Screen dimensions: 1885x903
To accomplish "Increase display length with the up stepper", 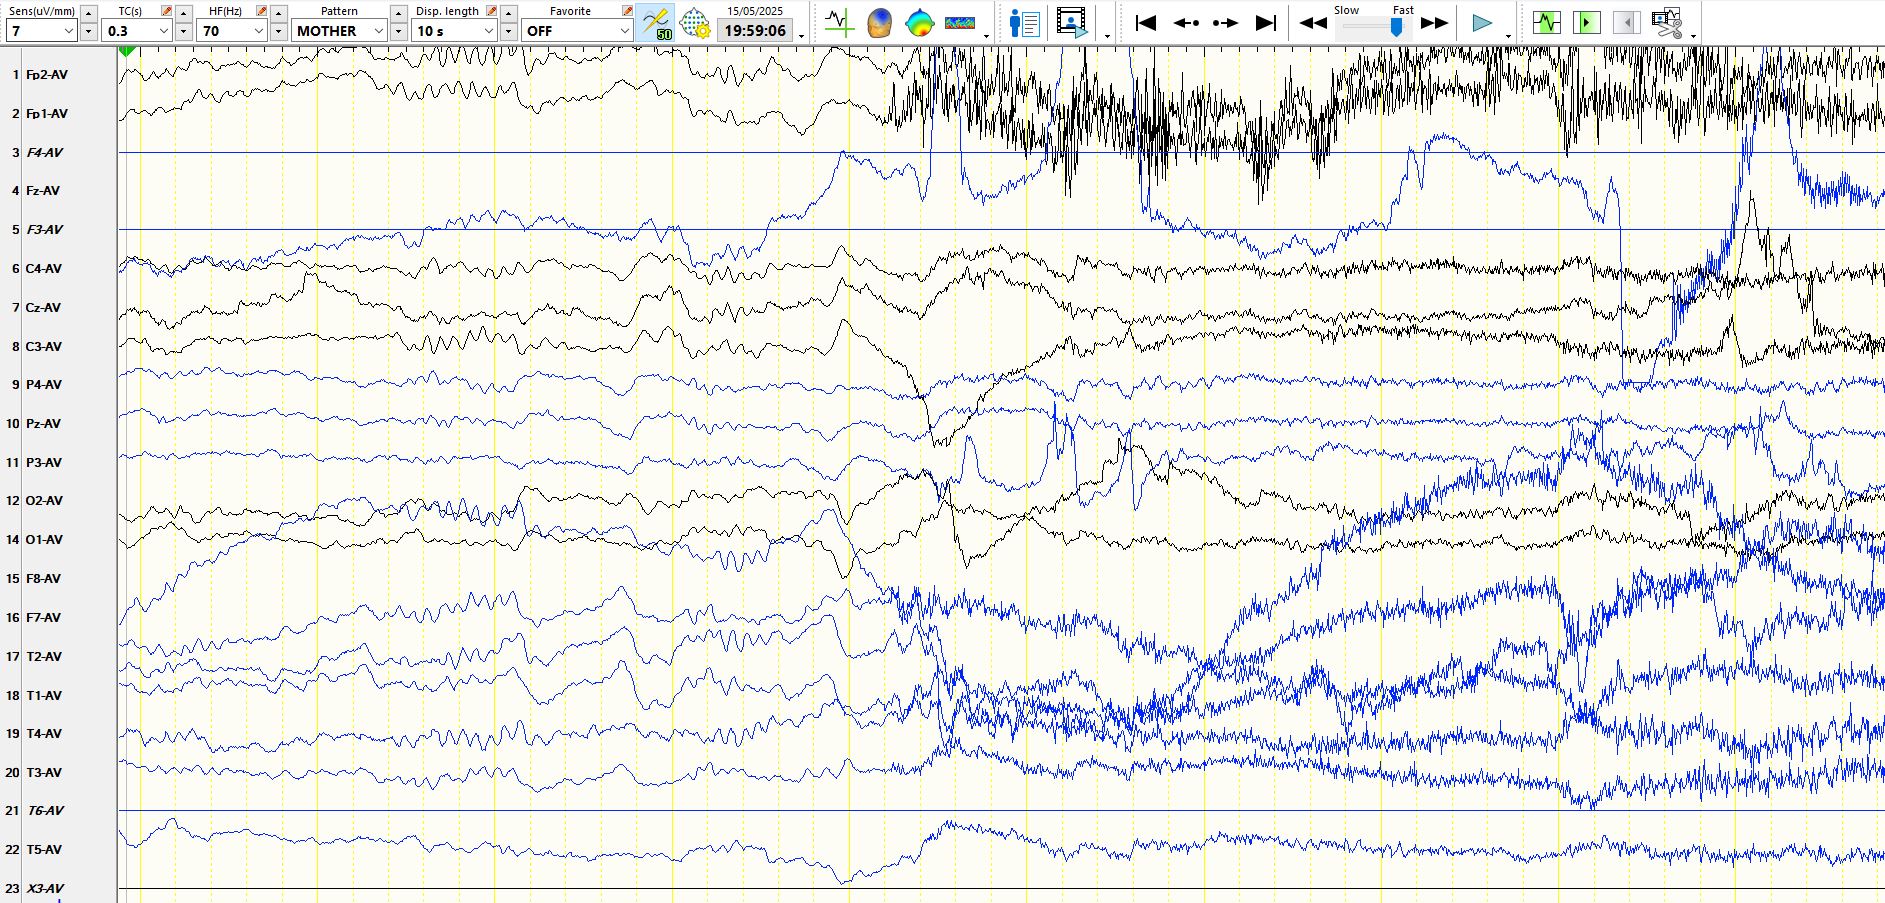I will pyautogui.click(x=508, y=12).
